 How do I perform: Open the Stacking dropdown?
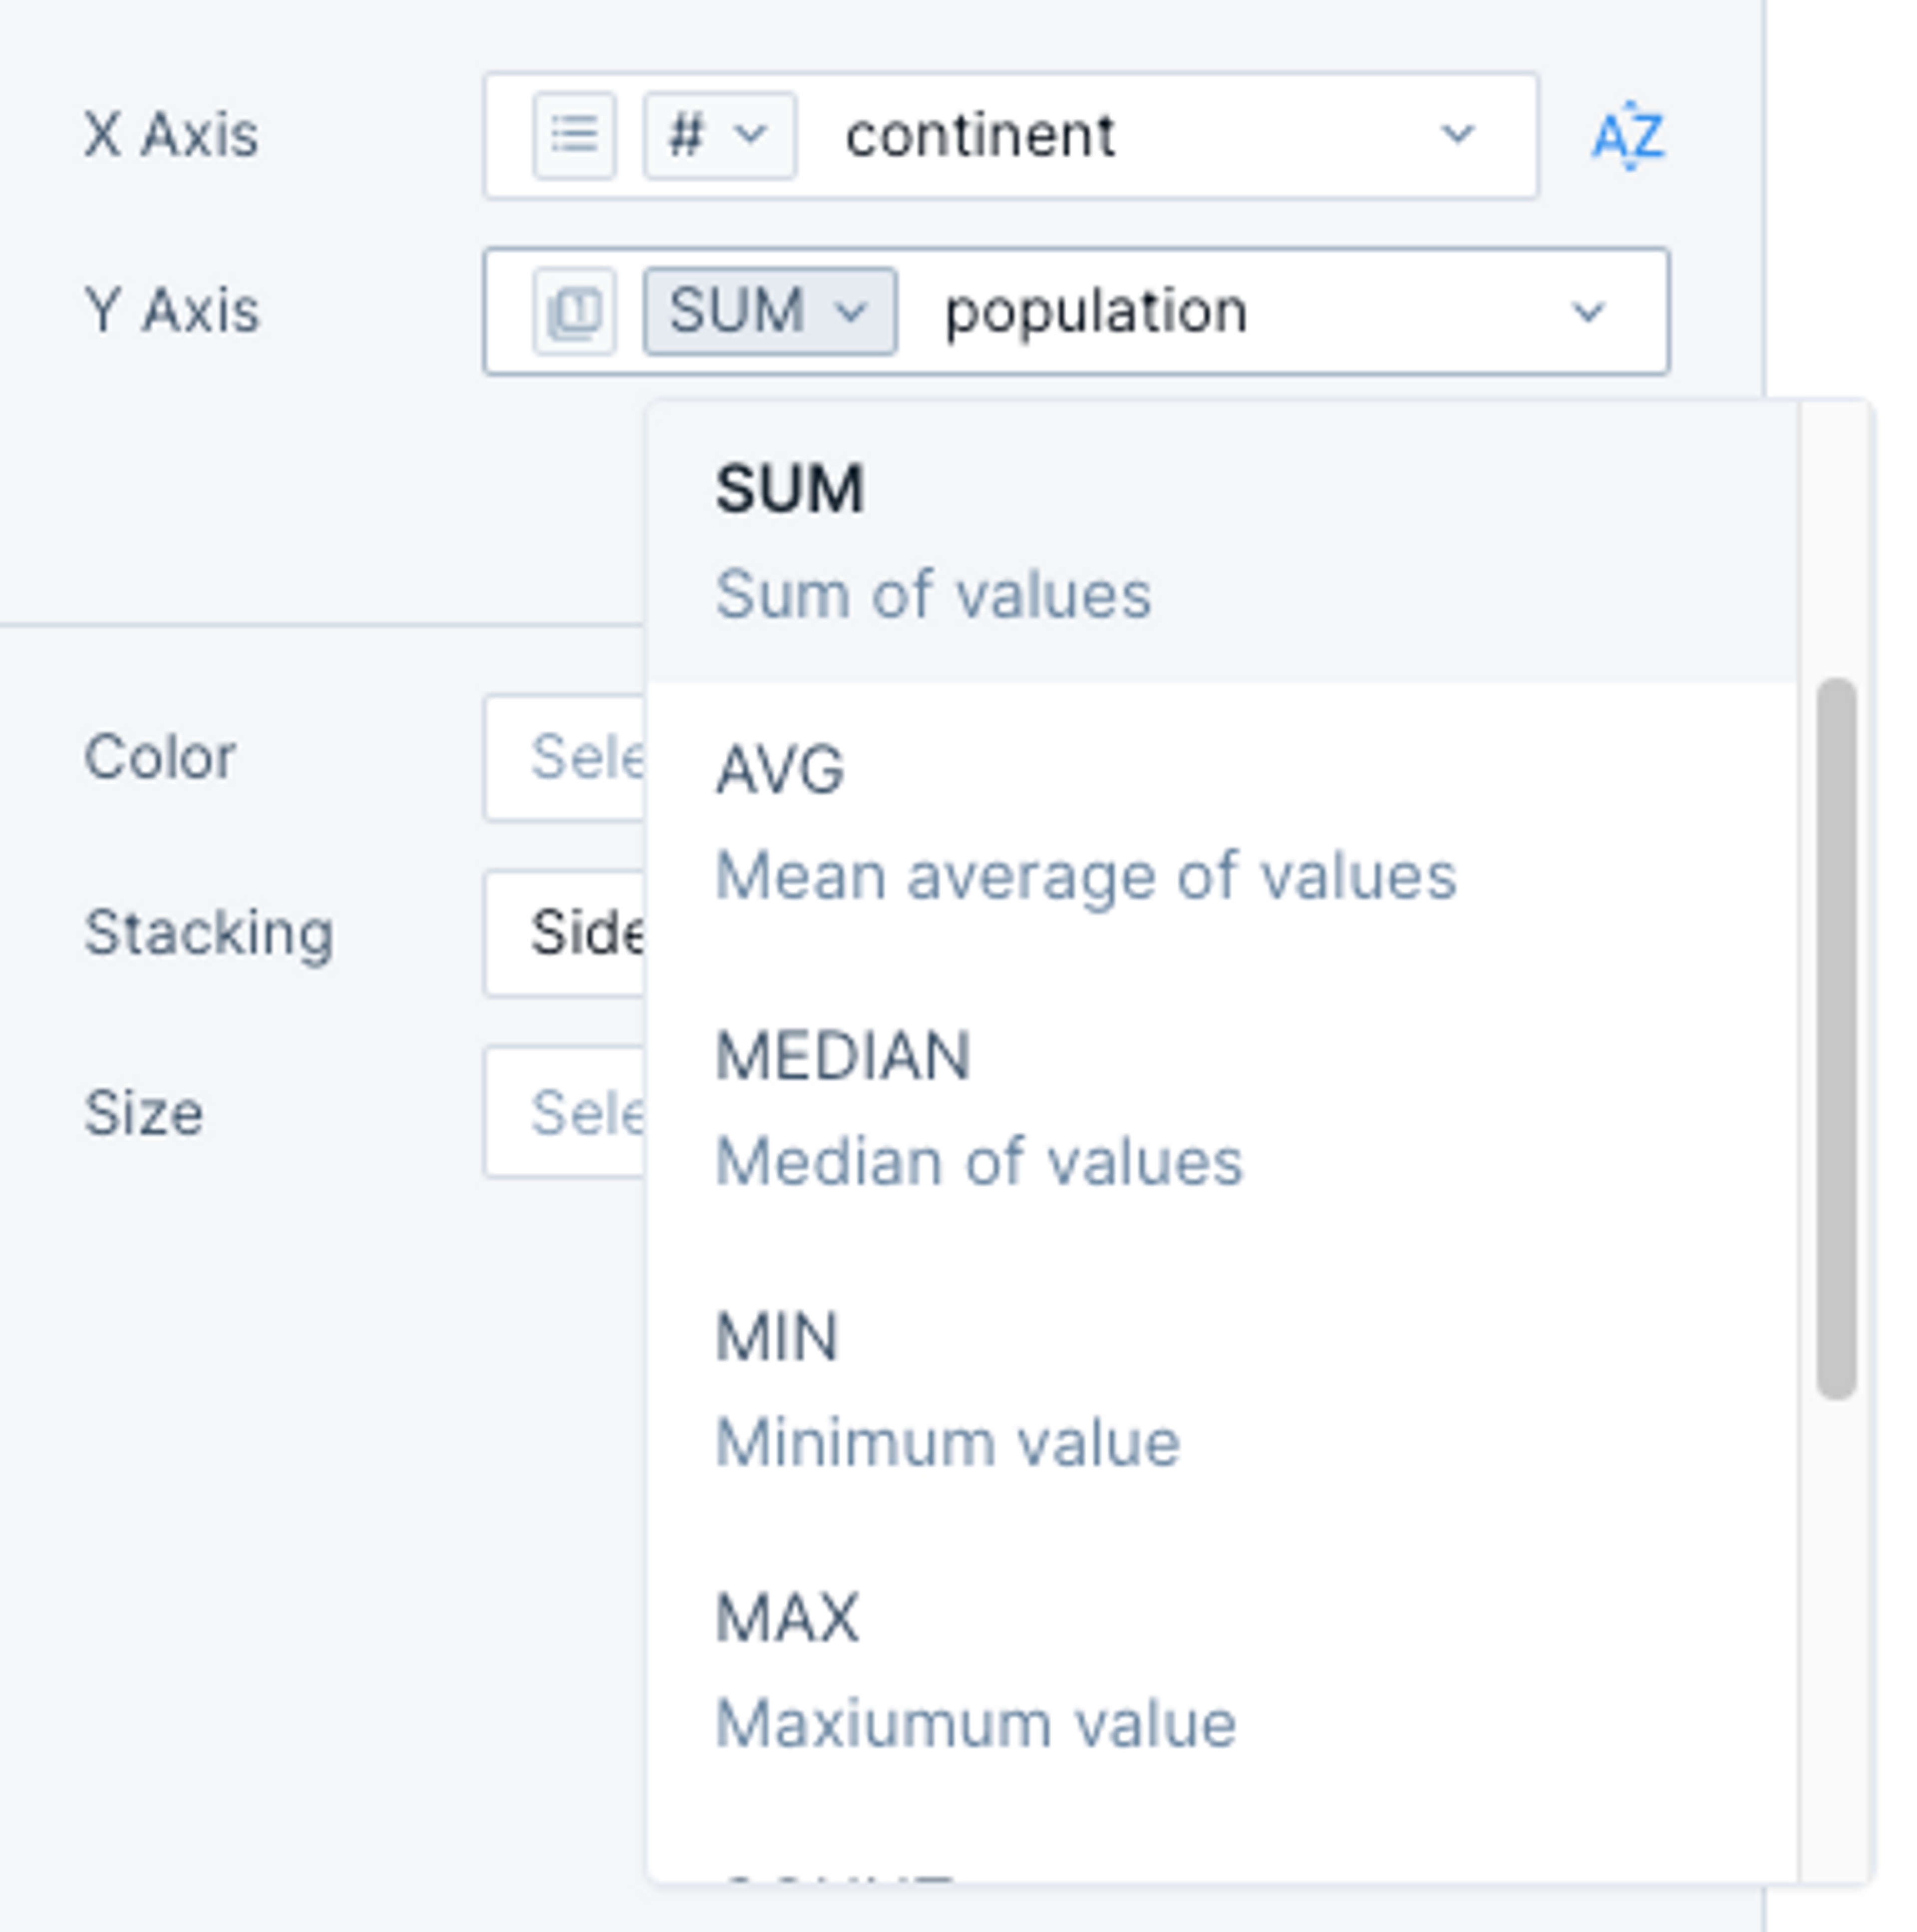[565, 934]
